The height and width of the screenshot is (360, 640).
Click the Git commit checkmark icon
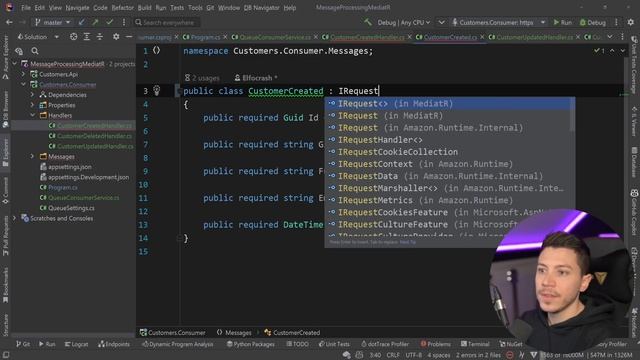click(109, 22)
